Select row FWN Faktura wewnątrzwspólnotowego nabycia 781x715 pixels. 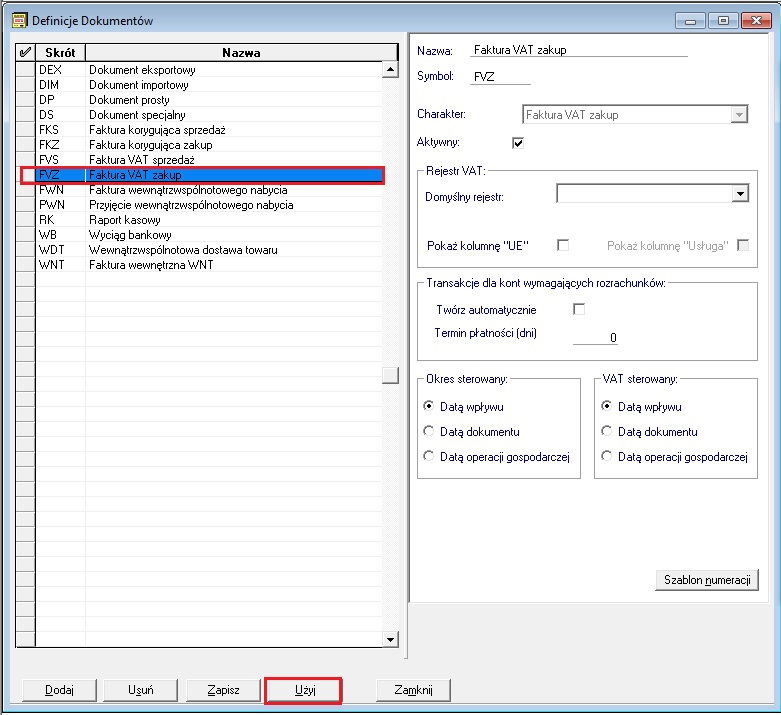pyautogui.click(x=209, y=190)
